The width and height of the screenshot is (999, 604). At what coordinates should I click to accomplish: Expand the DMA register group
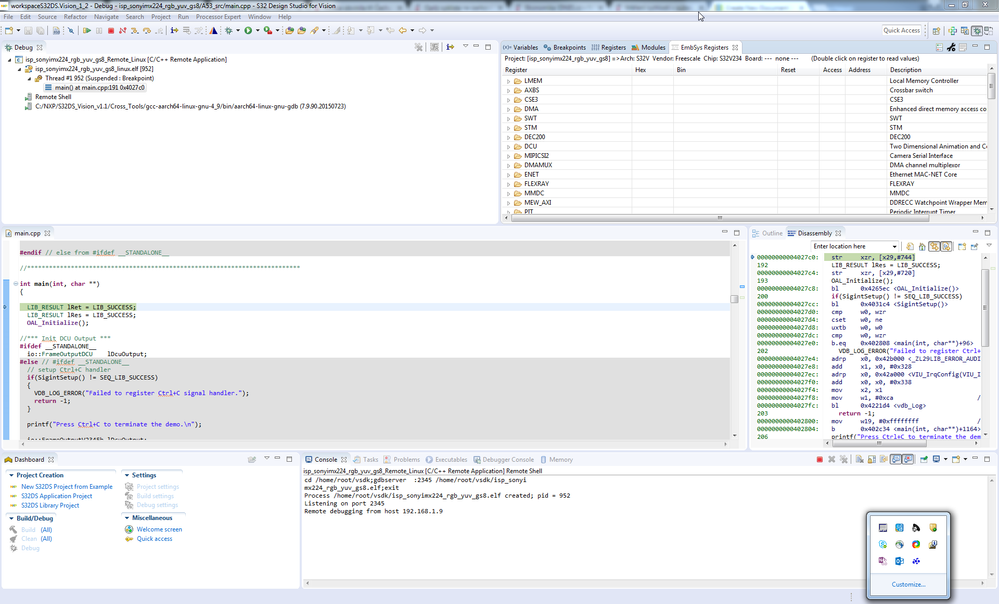[x=509, y=108]
